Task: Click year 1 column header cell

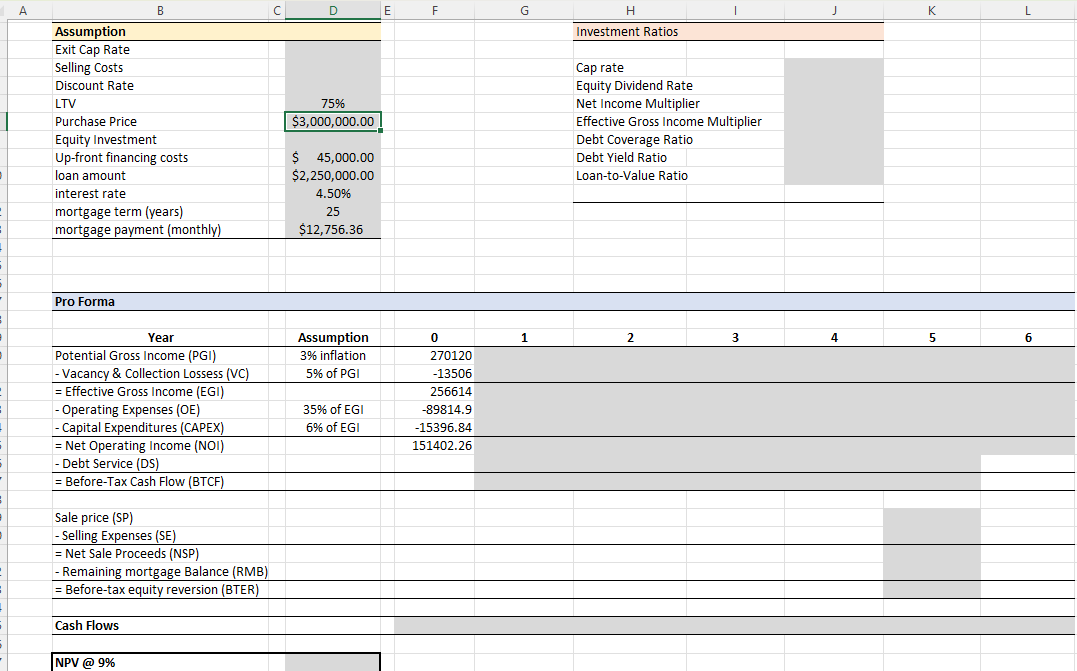Action: click(524, 337)
